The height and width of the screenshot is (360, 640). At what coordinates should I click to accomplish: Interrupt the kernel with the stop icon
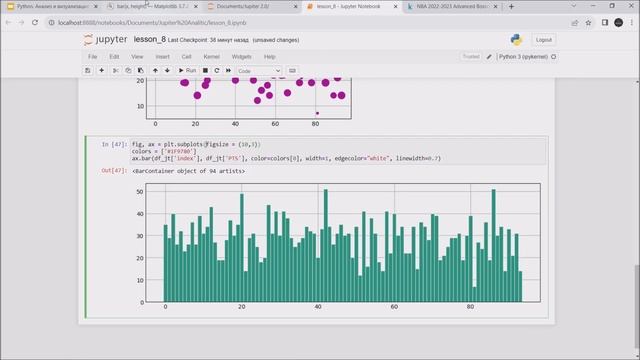pyautogui.click(x=205, y=71)
